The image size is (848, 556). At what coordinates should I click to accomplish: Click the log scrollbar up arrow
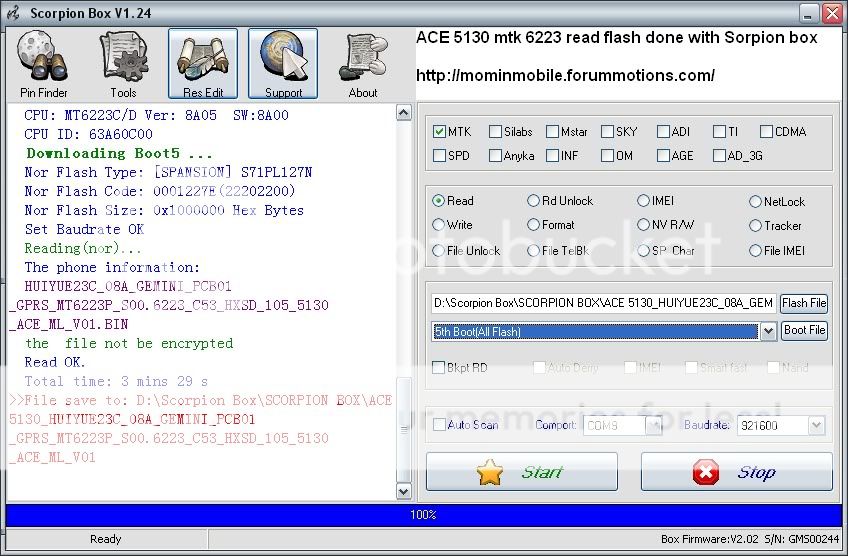pyautogui.click(x=404, y=112)
